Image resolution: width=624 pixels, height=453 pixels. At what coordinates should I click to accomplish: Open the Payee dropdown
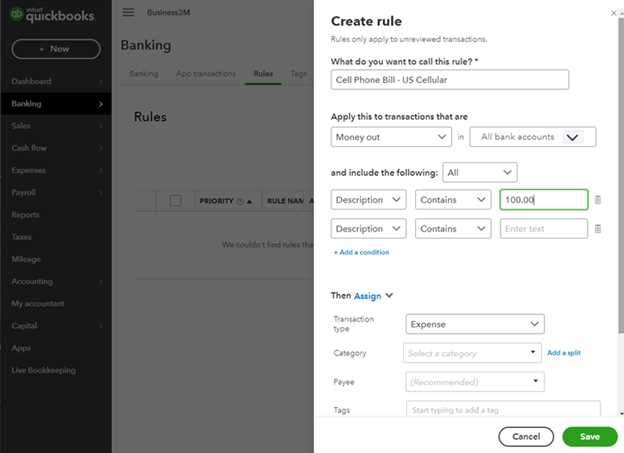tap(475, 382)
